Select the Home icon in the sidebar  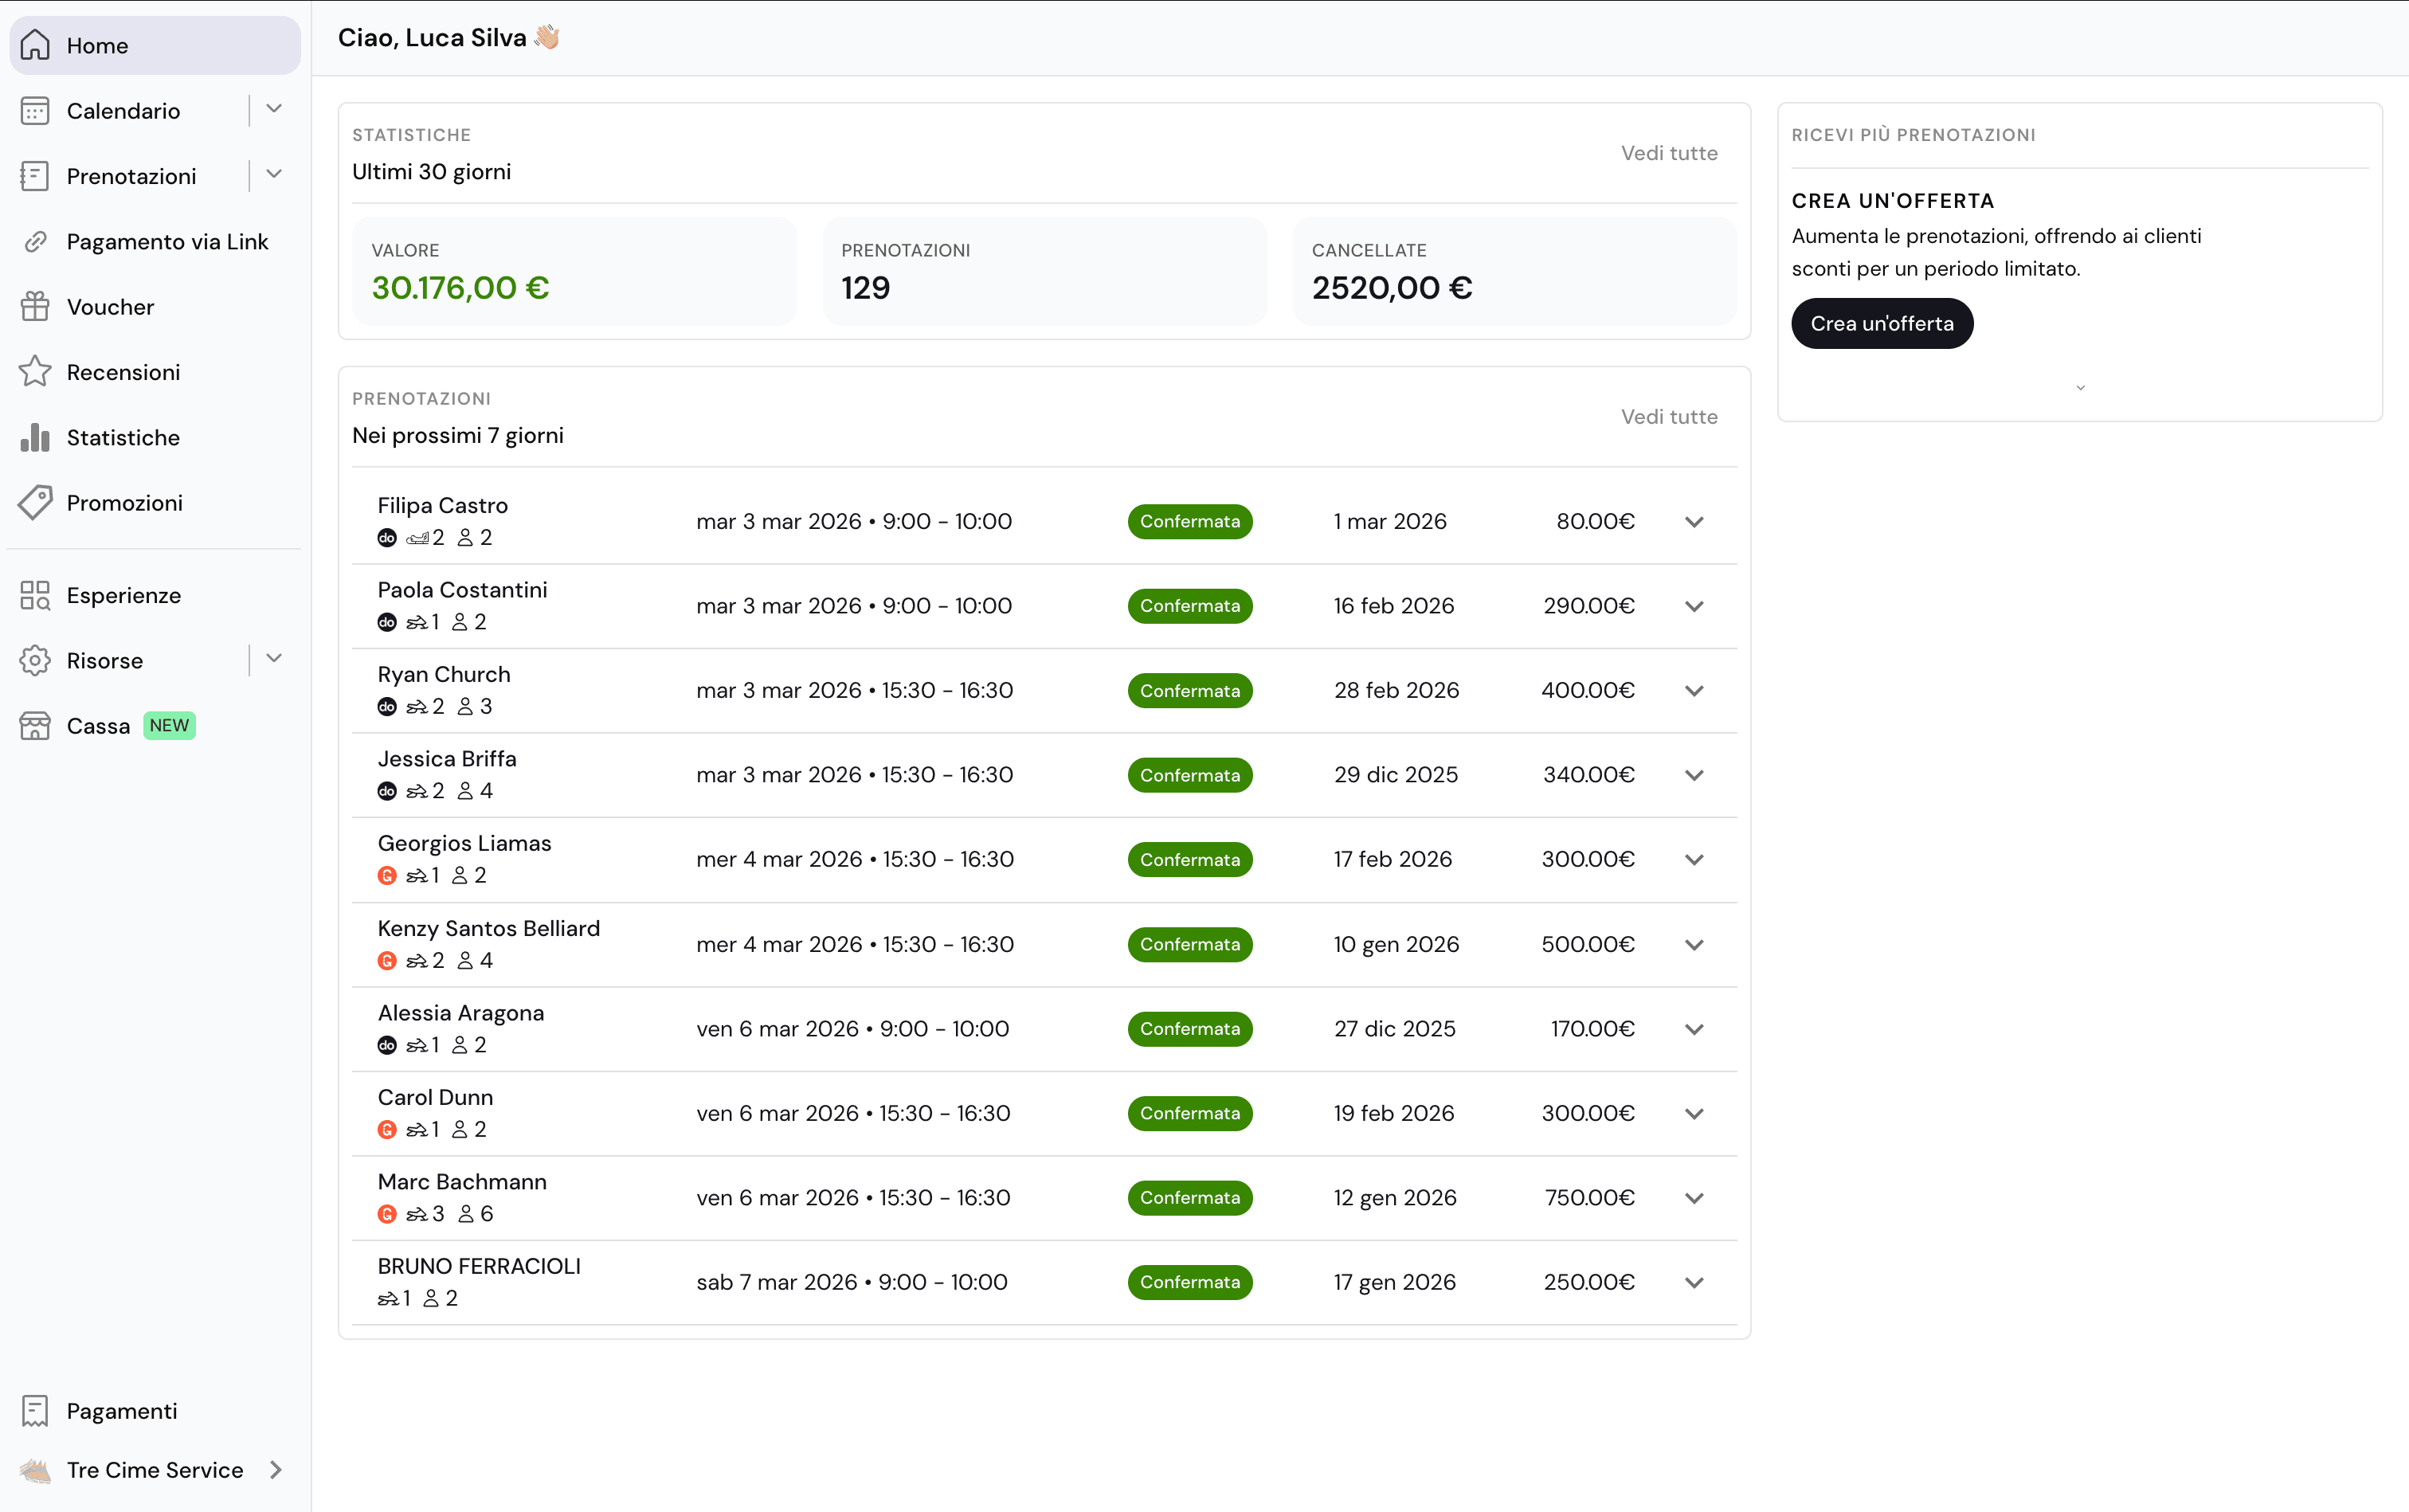click(36, 45)
